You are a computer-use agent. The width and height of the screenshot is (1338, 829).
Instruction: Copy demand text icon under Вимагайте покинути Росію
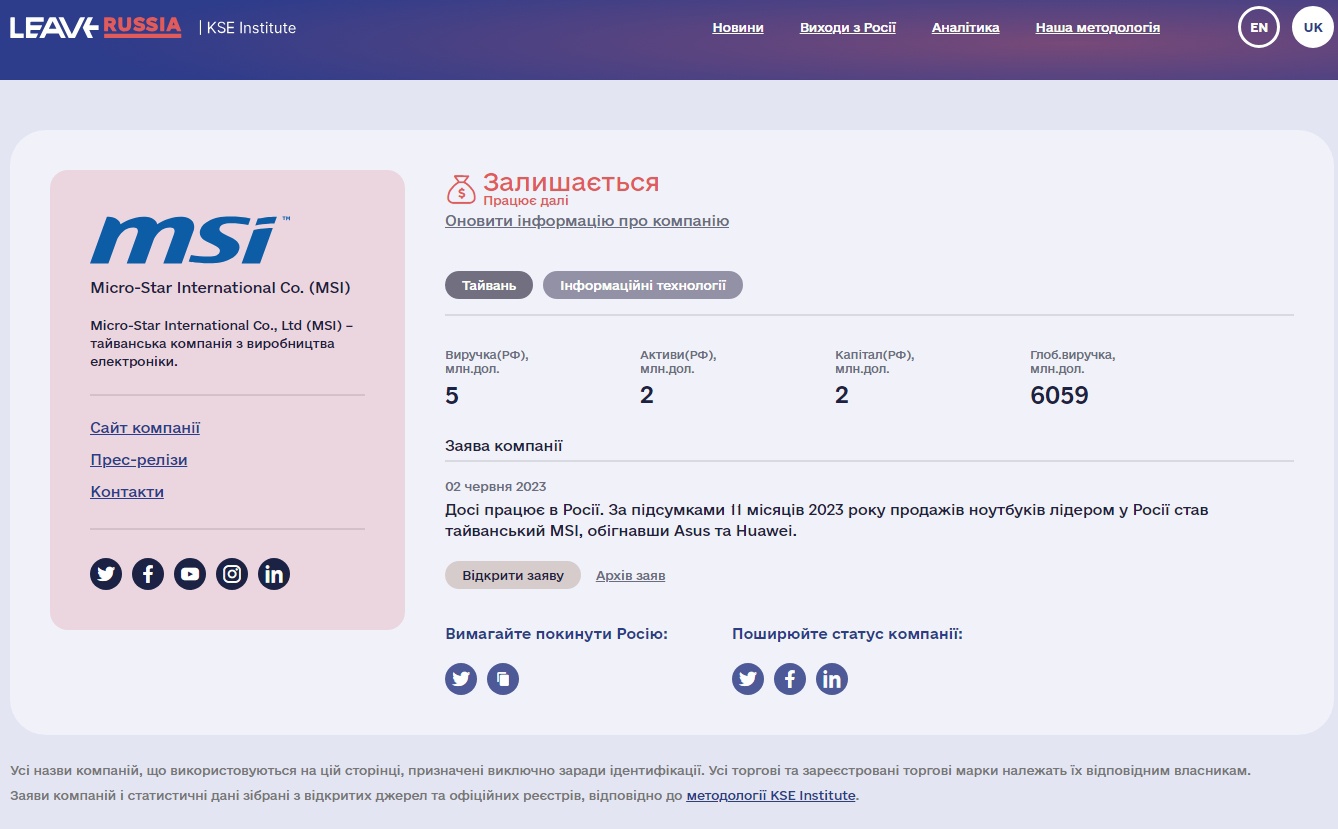click(x=503, y=679)
